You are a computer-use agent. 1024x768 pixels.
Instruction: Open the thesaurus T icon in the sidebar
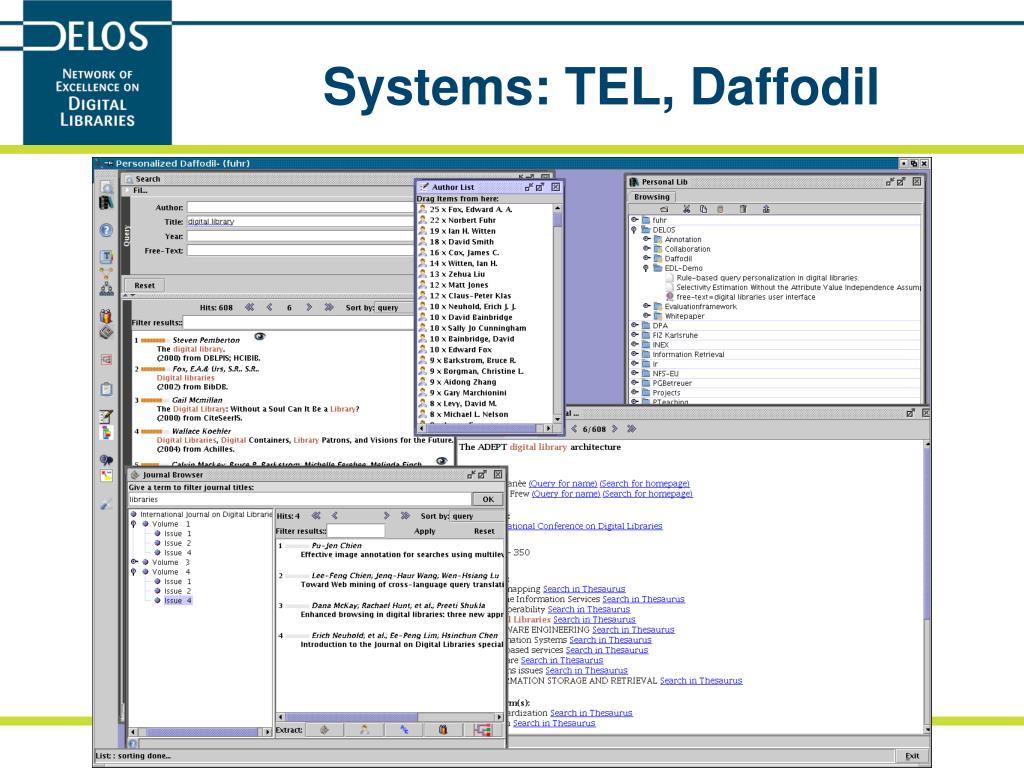click(106, 257)
